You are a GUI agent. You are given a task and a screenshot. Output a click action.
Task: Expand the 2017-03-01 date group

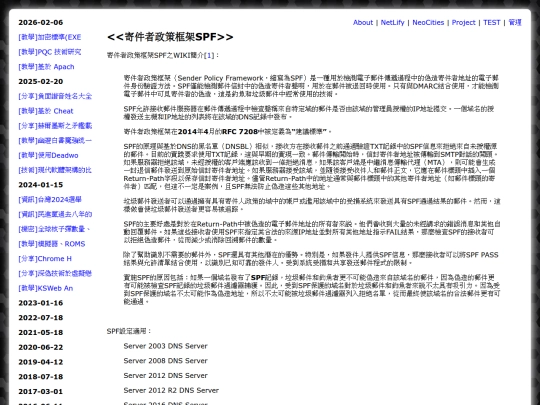point(41,392)
